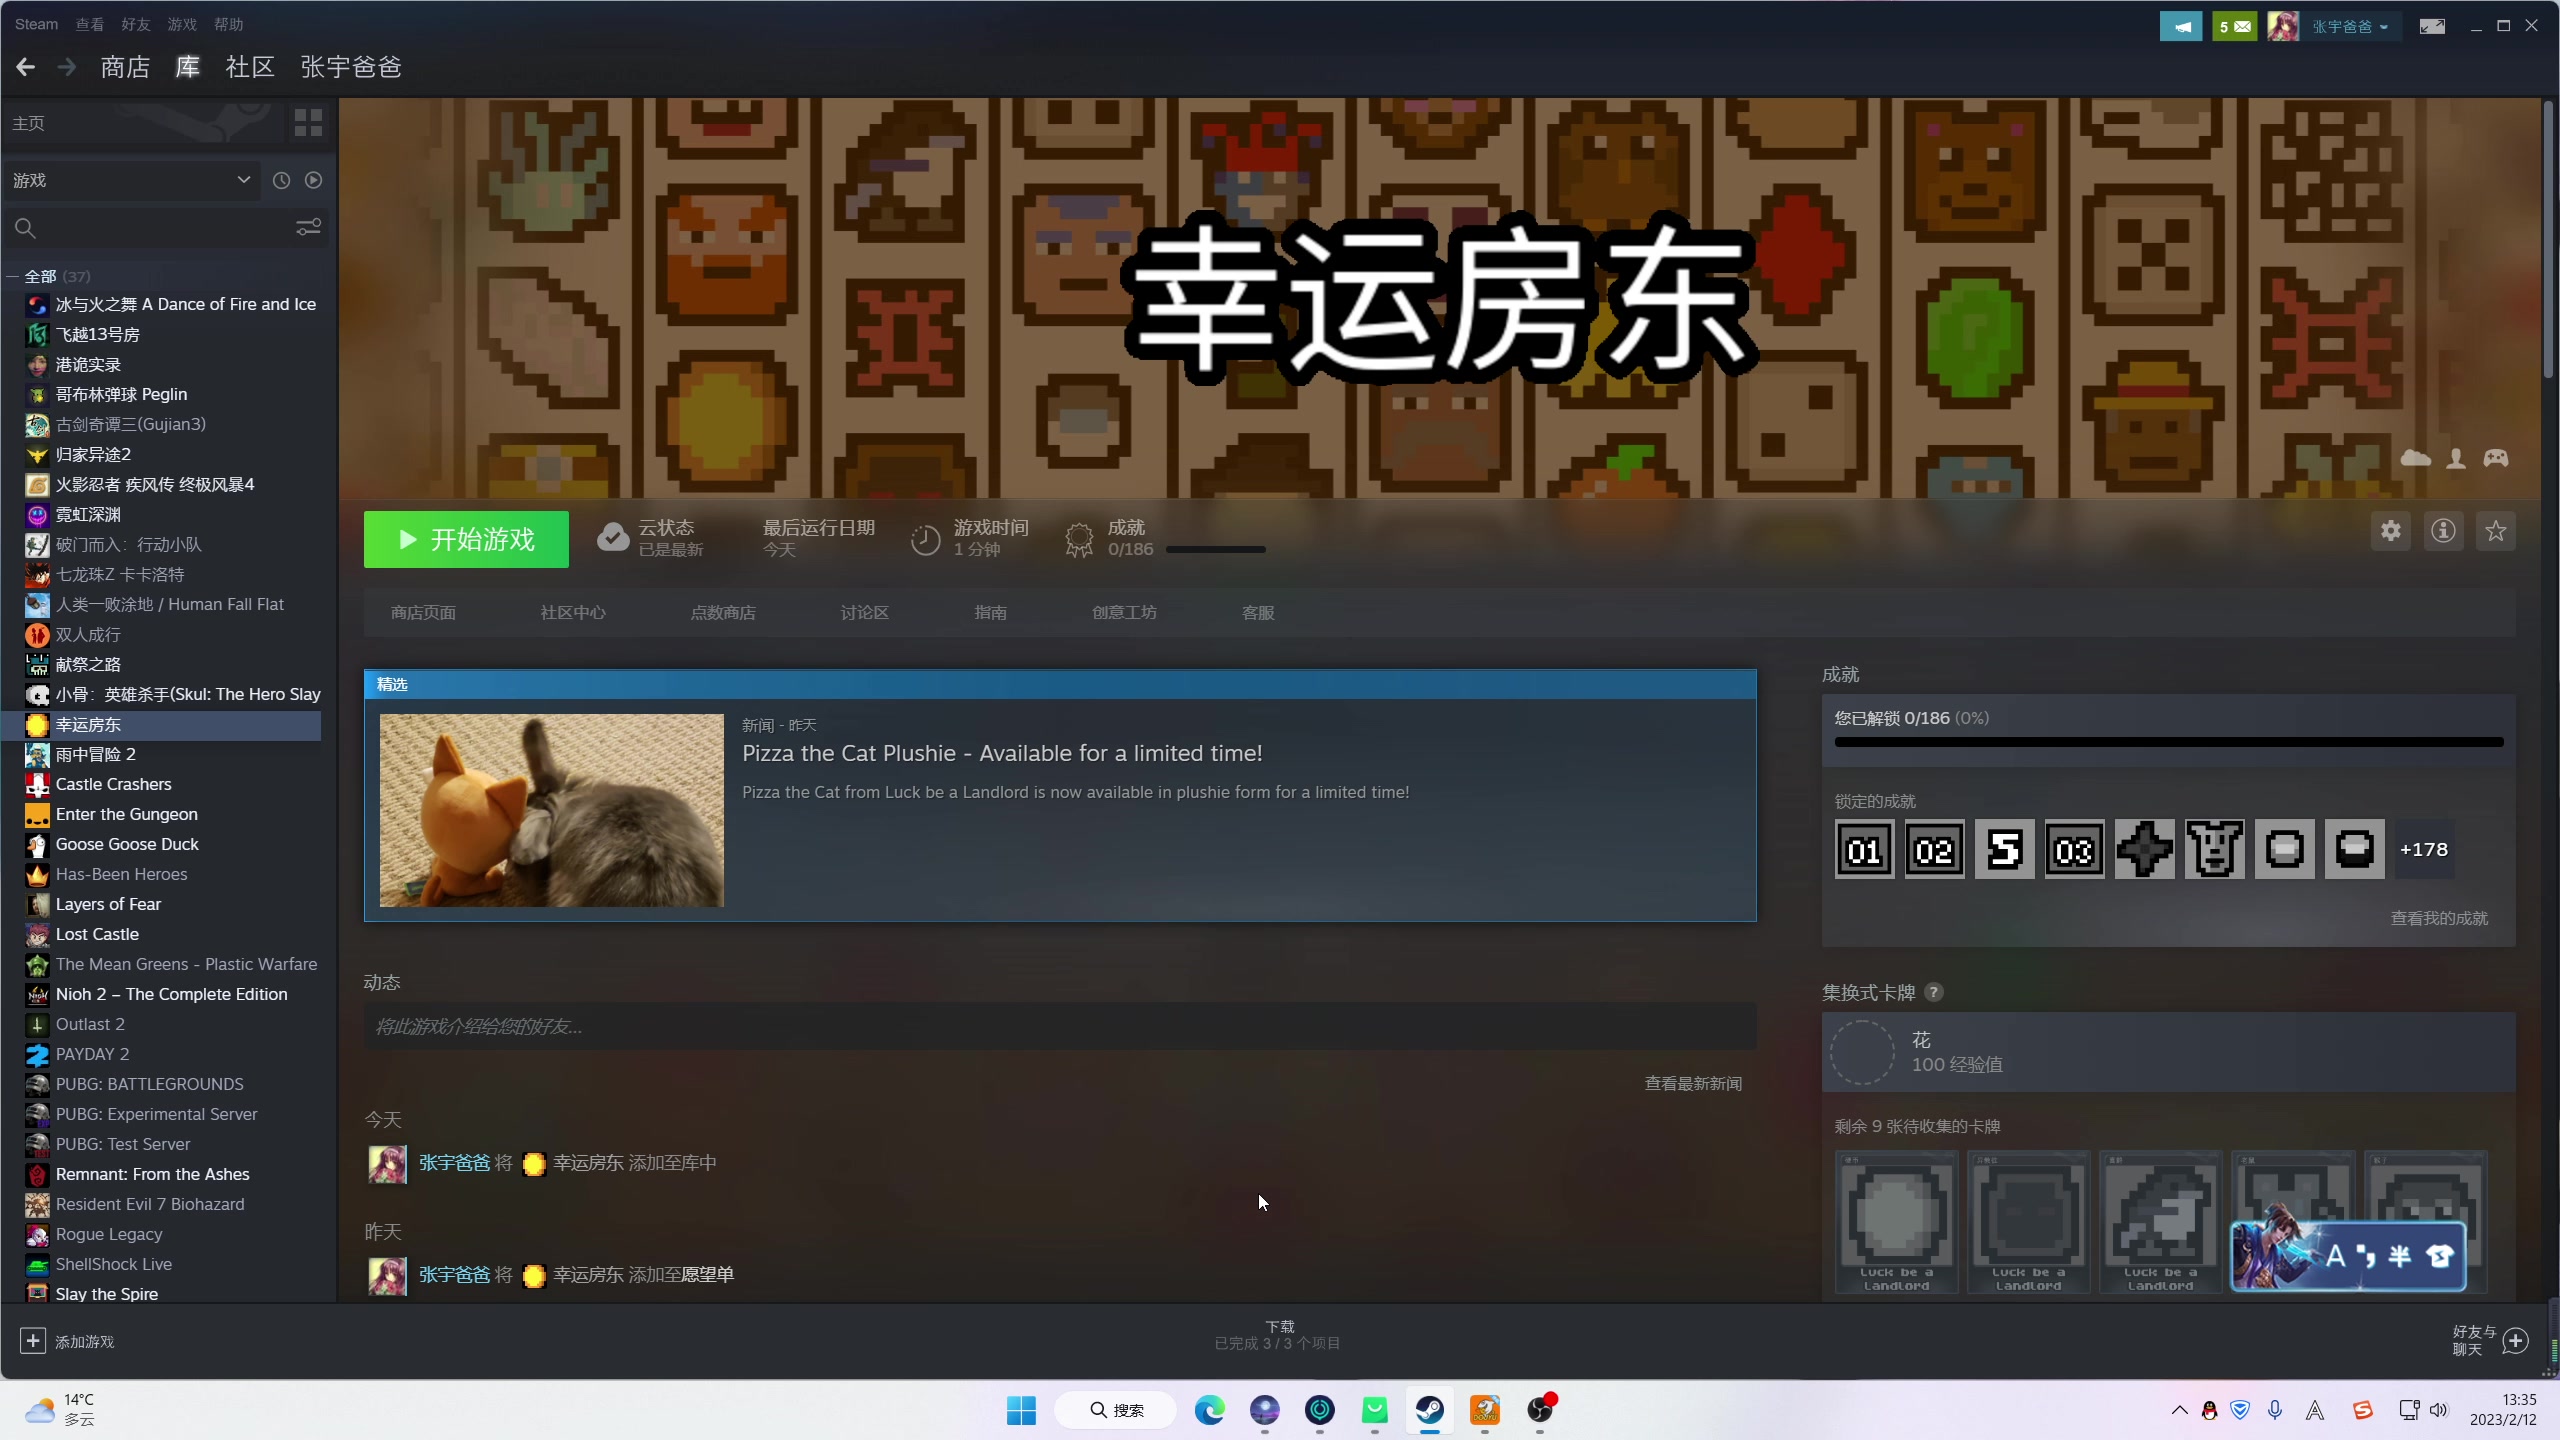Open Pizza the Cat Plushie news thumbnail

click(x=551, y=810)
